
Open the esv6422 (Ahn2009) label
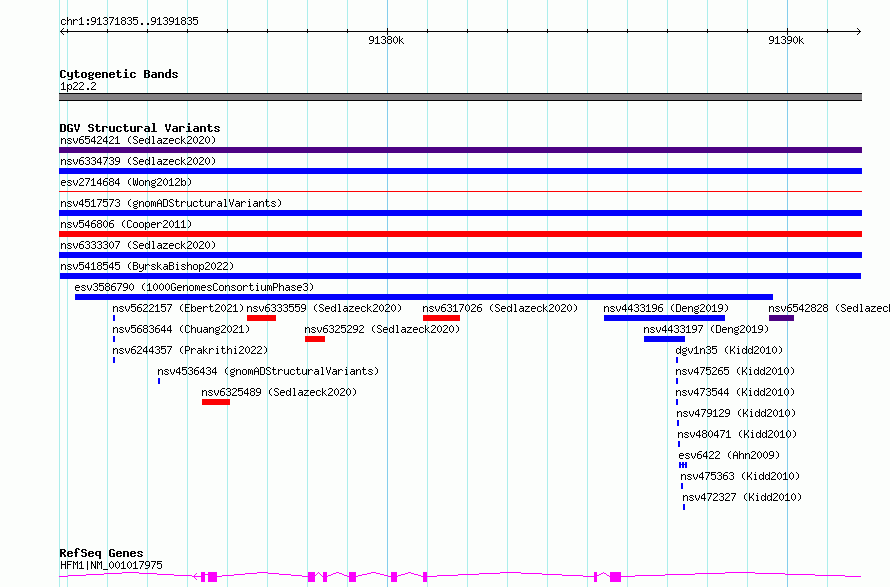pyautogui.click(x=729, y=455)
